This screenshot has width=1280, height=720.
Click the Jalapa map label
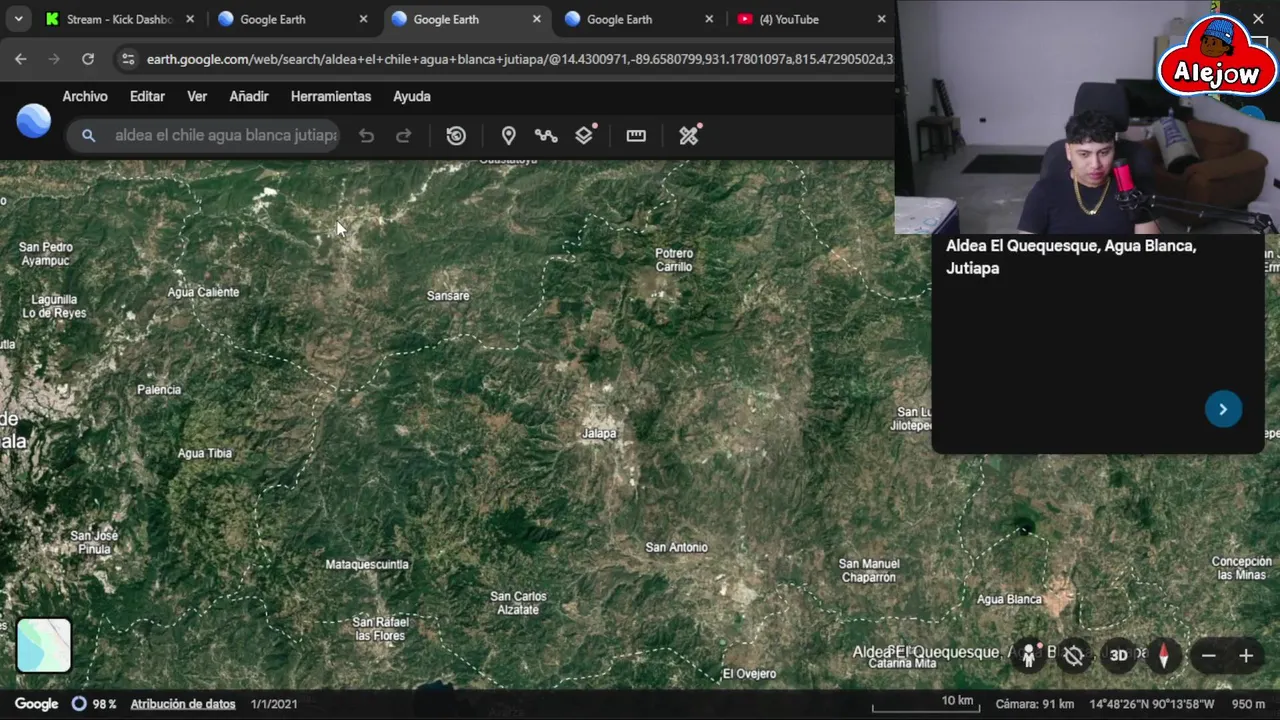(x=599, y=433)
